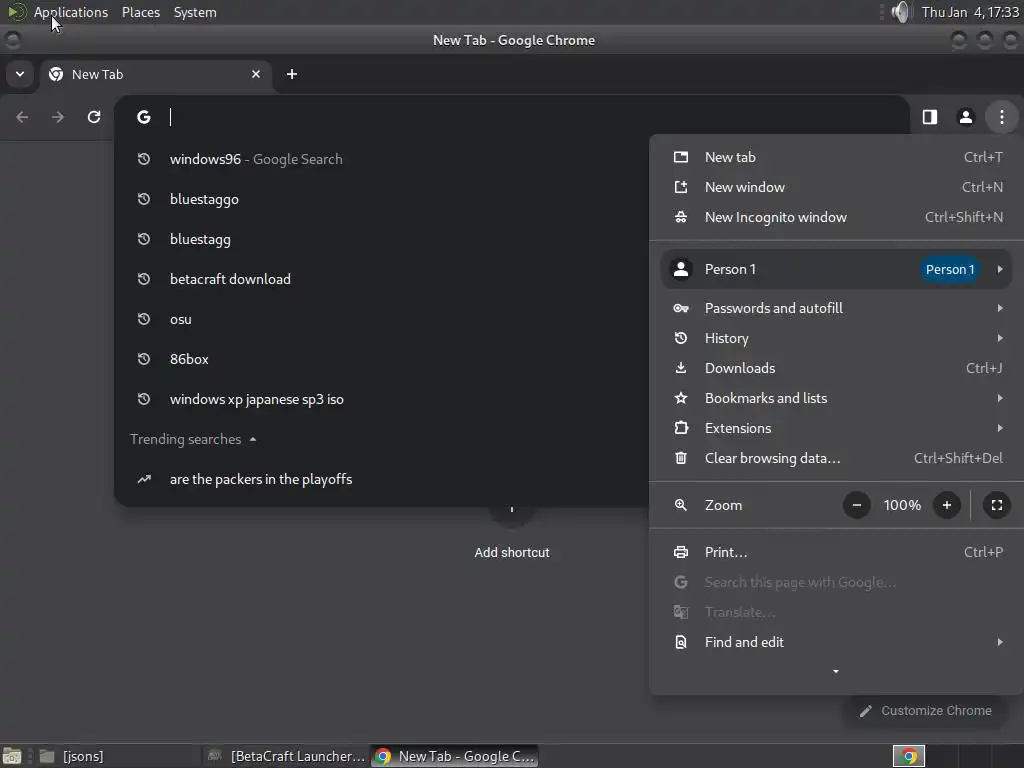Screen dimensions: 1024x768
Task: Click the Customize Chrome button
Action: click(925, 711)
